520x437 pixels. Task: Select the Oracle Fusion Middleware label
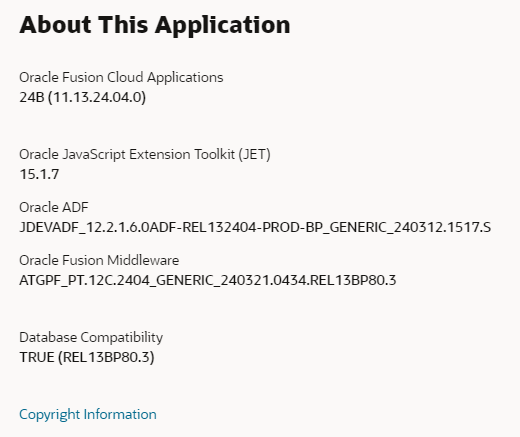click(x=99, y=260)
